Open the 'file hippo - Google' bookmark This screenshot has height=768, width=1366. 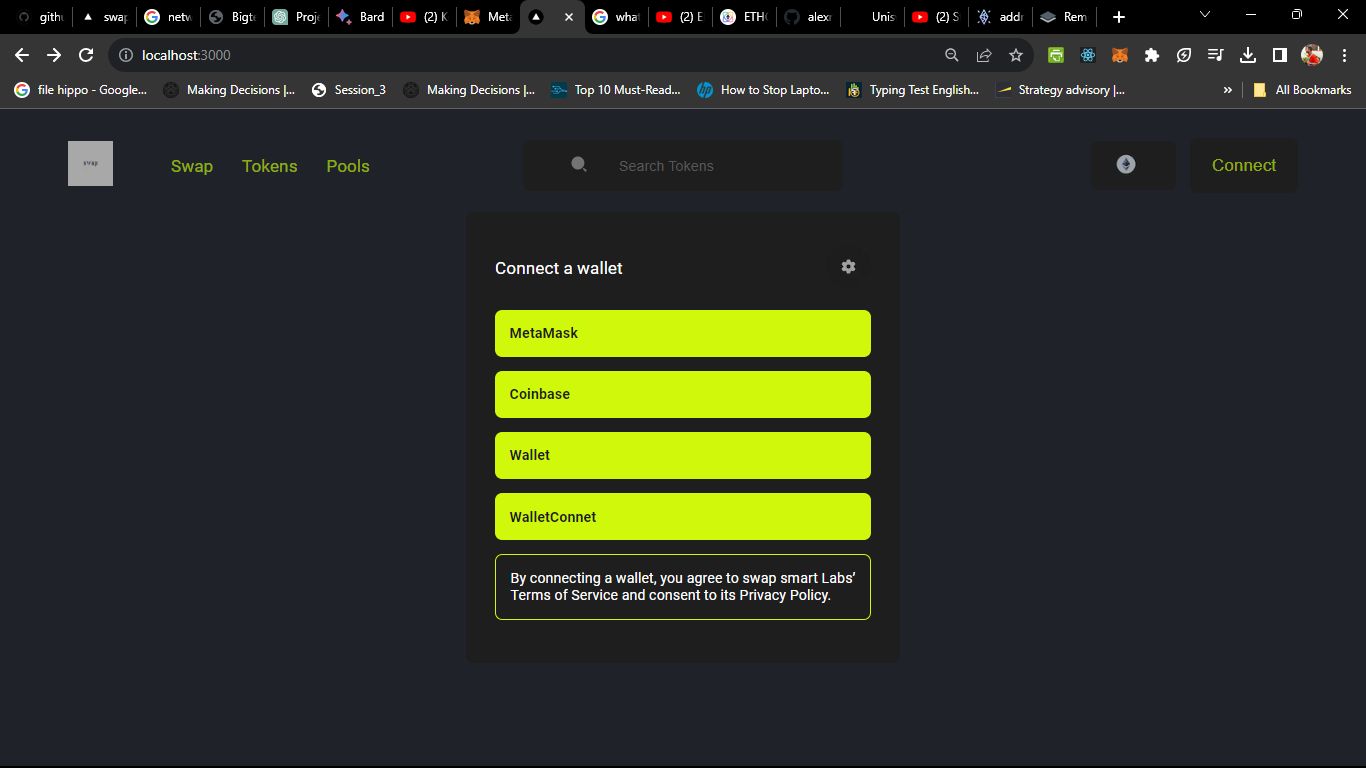pyautogui.click(x=80, y=90)
